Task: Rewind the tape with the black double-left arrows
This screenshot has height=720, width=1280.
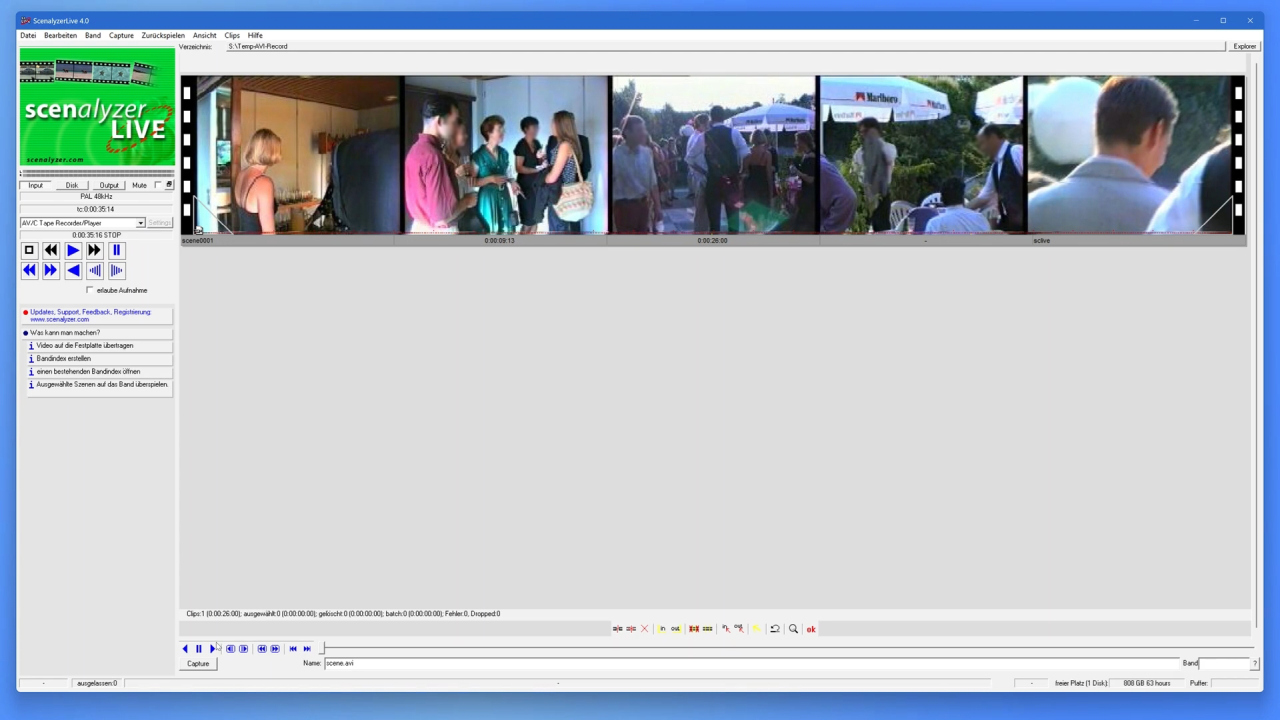Action: pos(51,250)
